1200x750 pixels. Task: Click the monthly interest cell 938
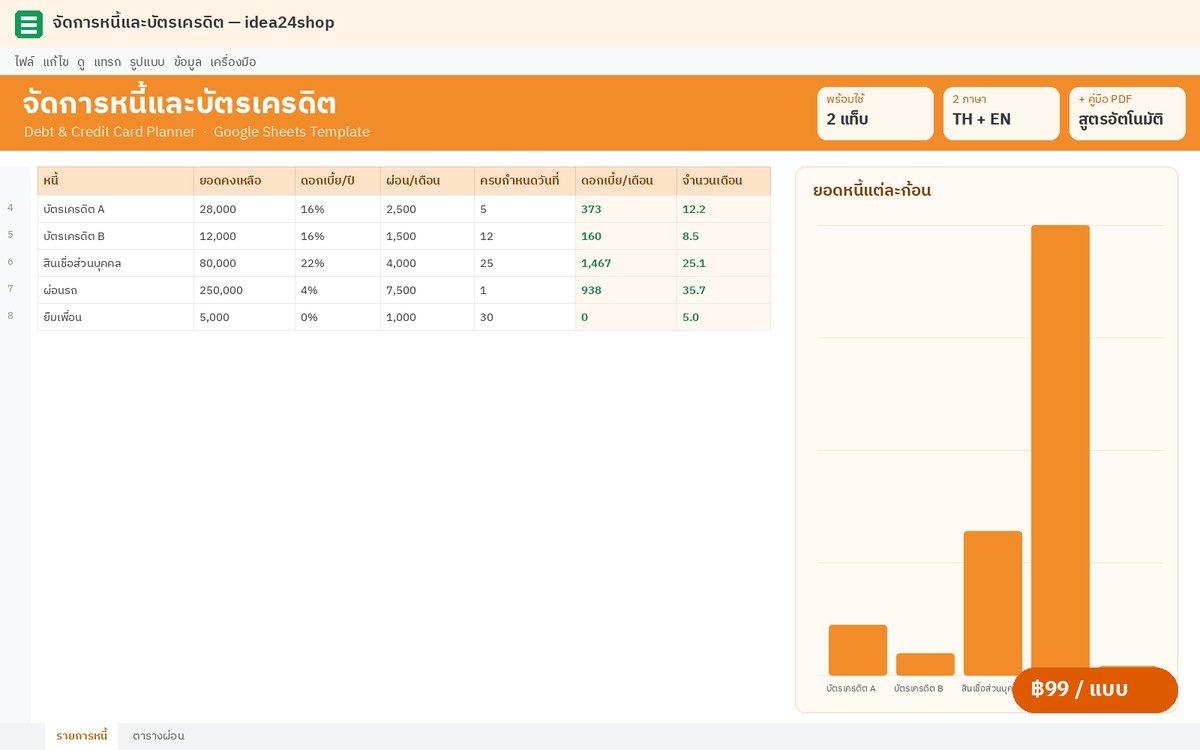click(626, 290)
